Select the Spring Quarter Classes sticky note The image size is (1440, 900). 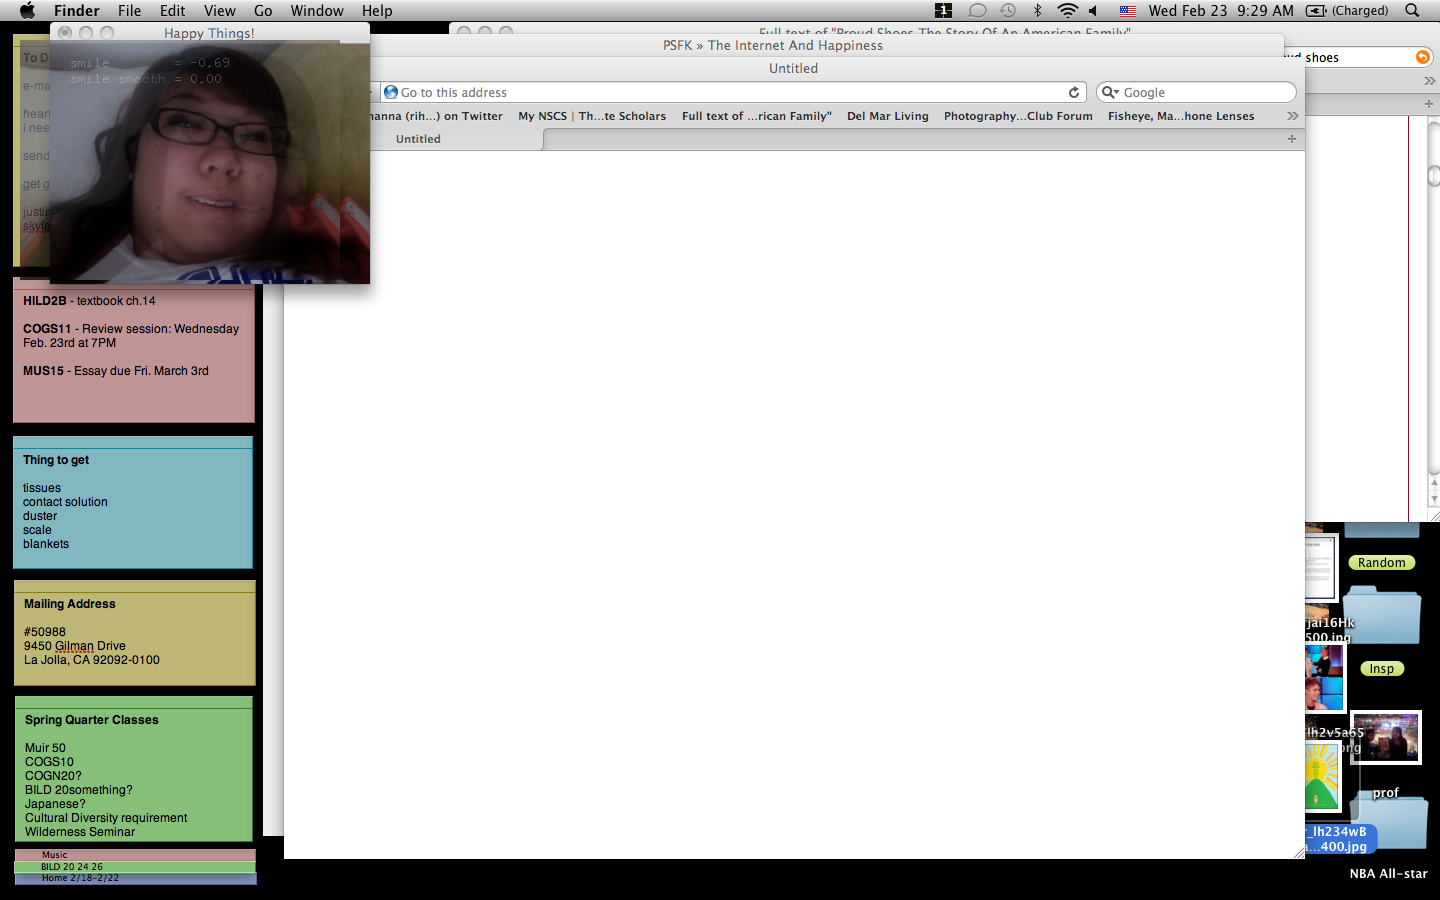[x=134, y=770]
